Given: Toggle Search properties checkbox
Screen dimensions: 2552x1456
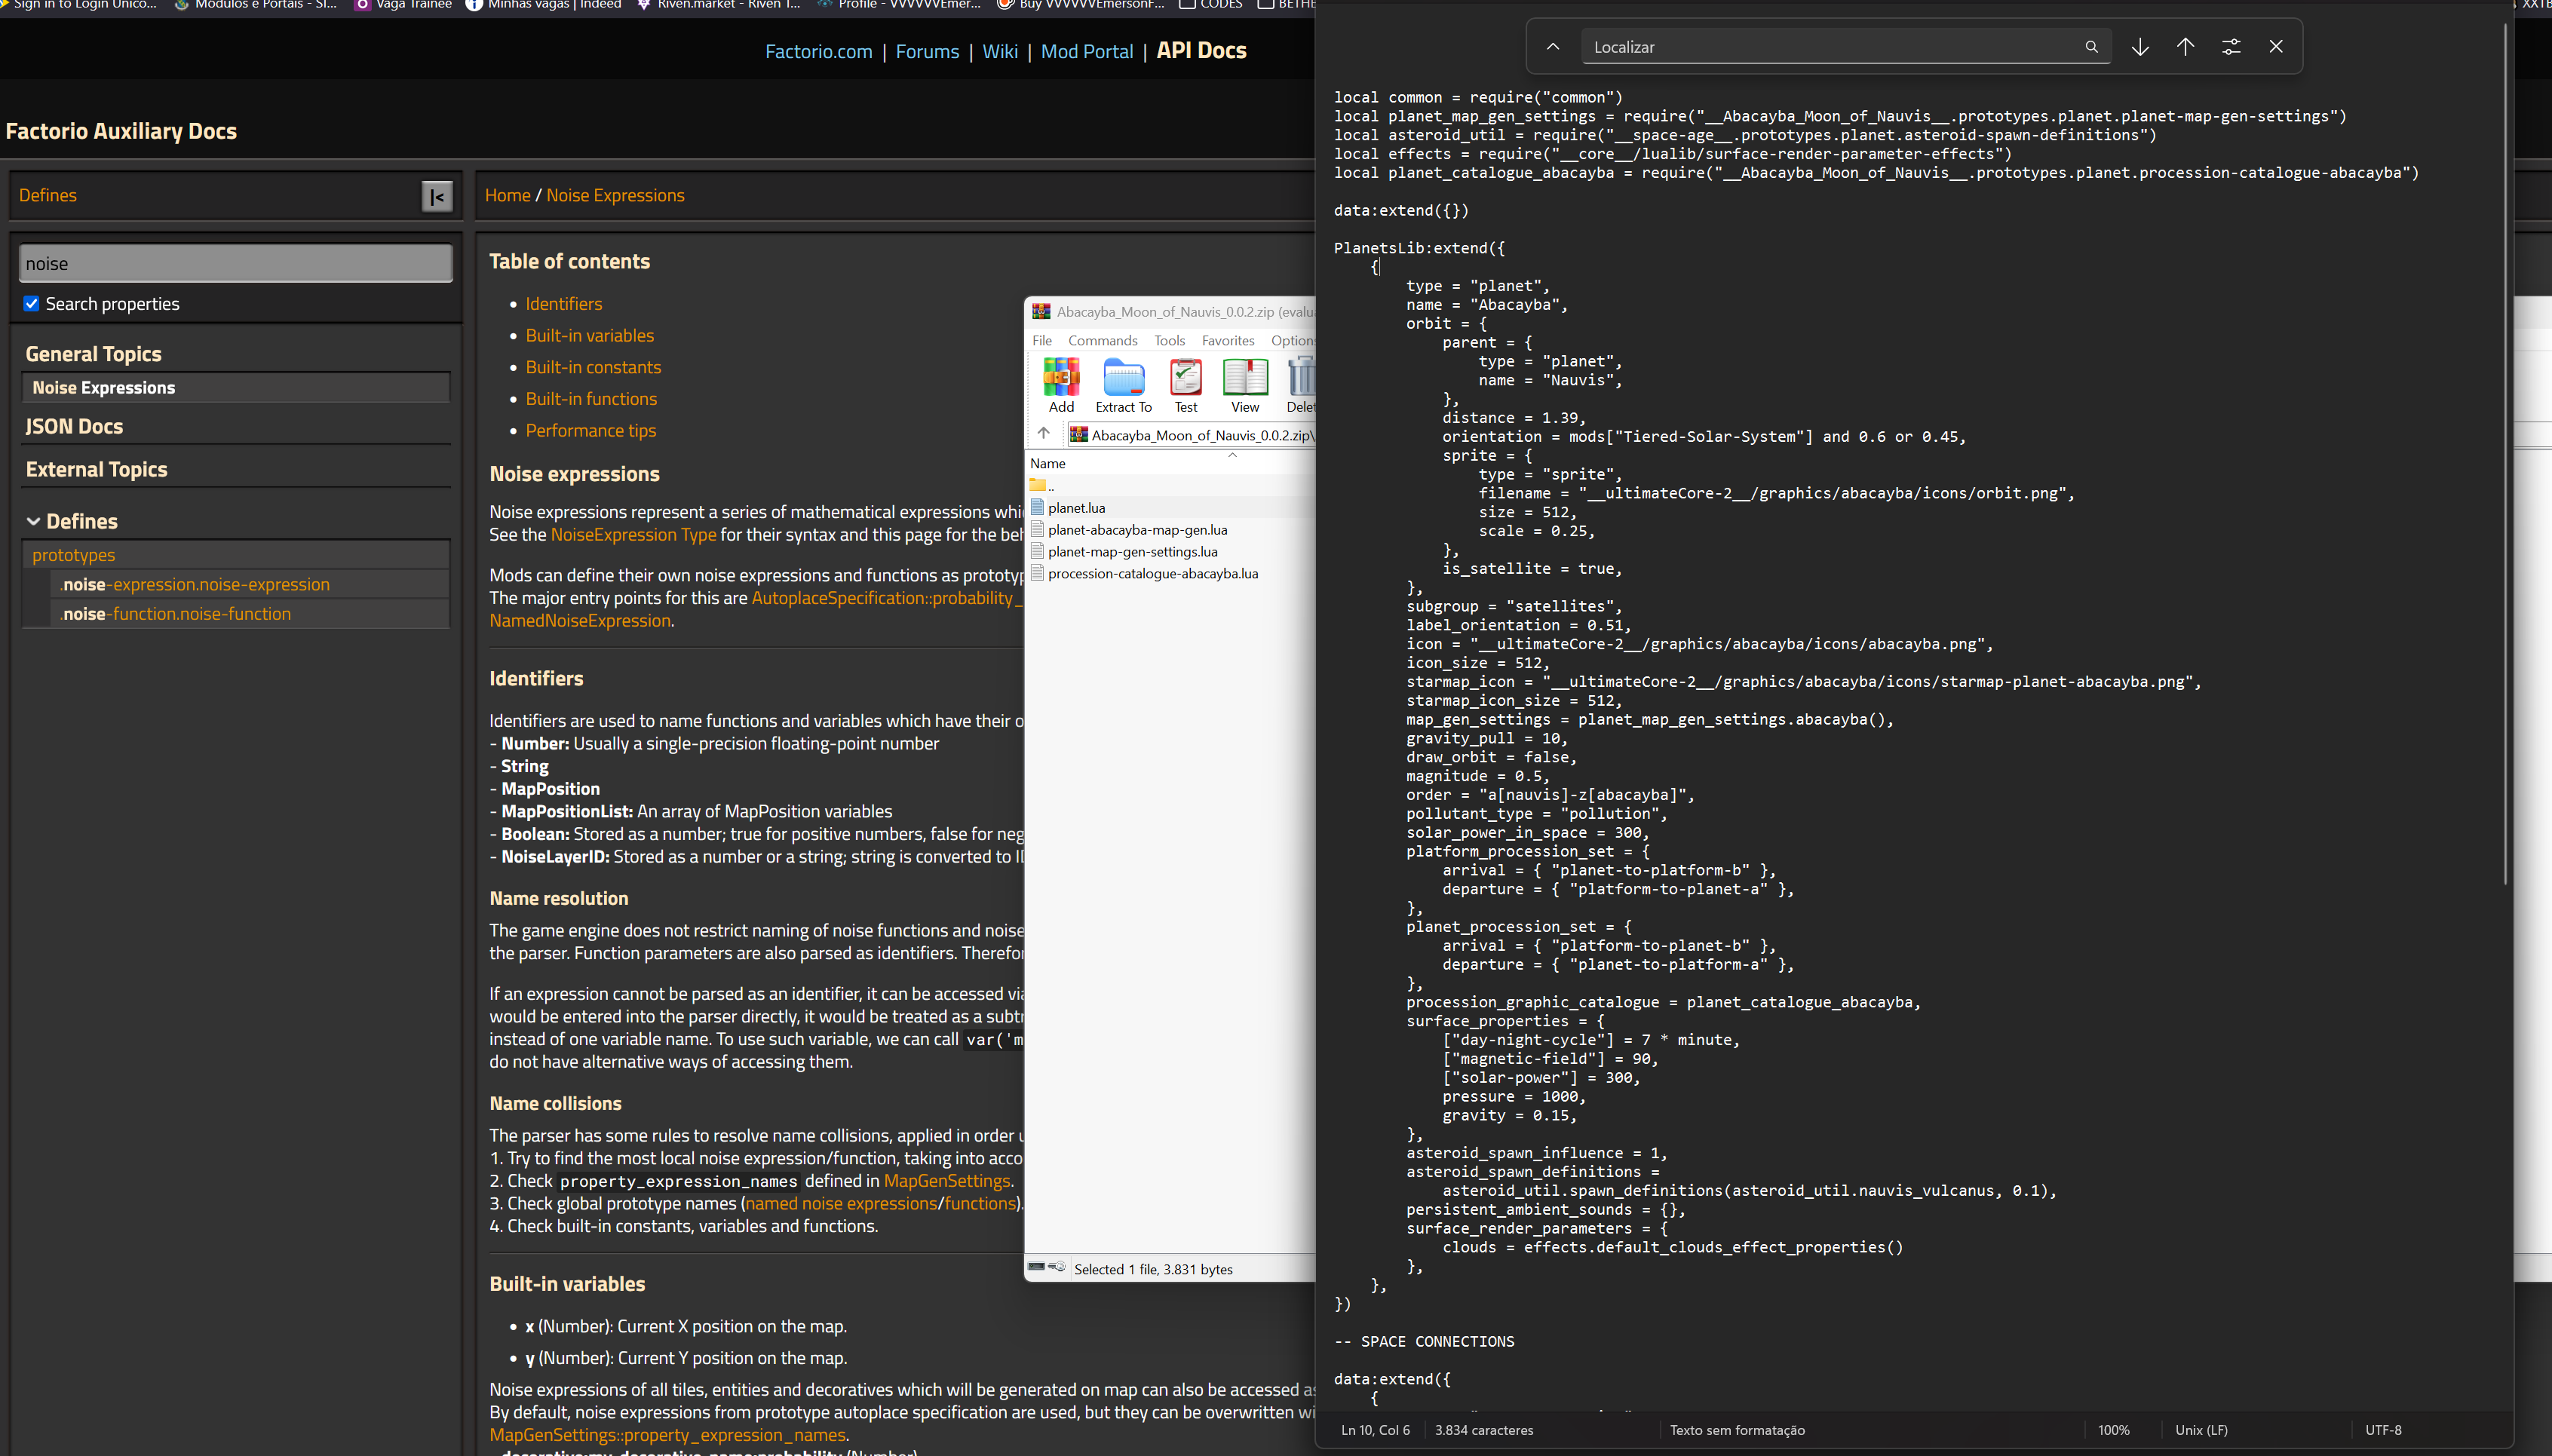Looking at the screenshot, I should 31,304.
